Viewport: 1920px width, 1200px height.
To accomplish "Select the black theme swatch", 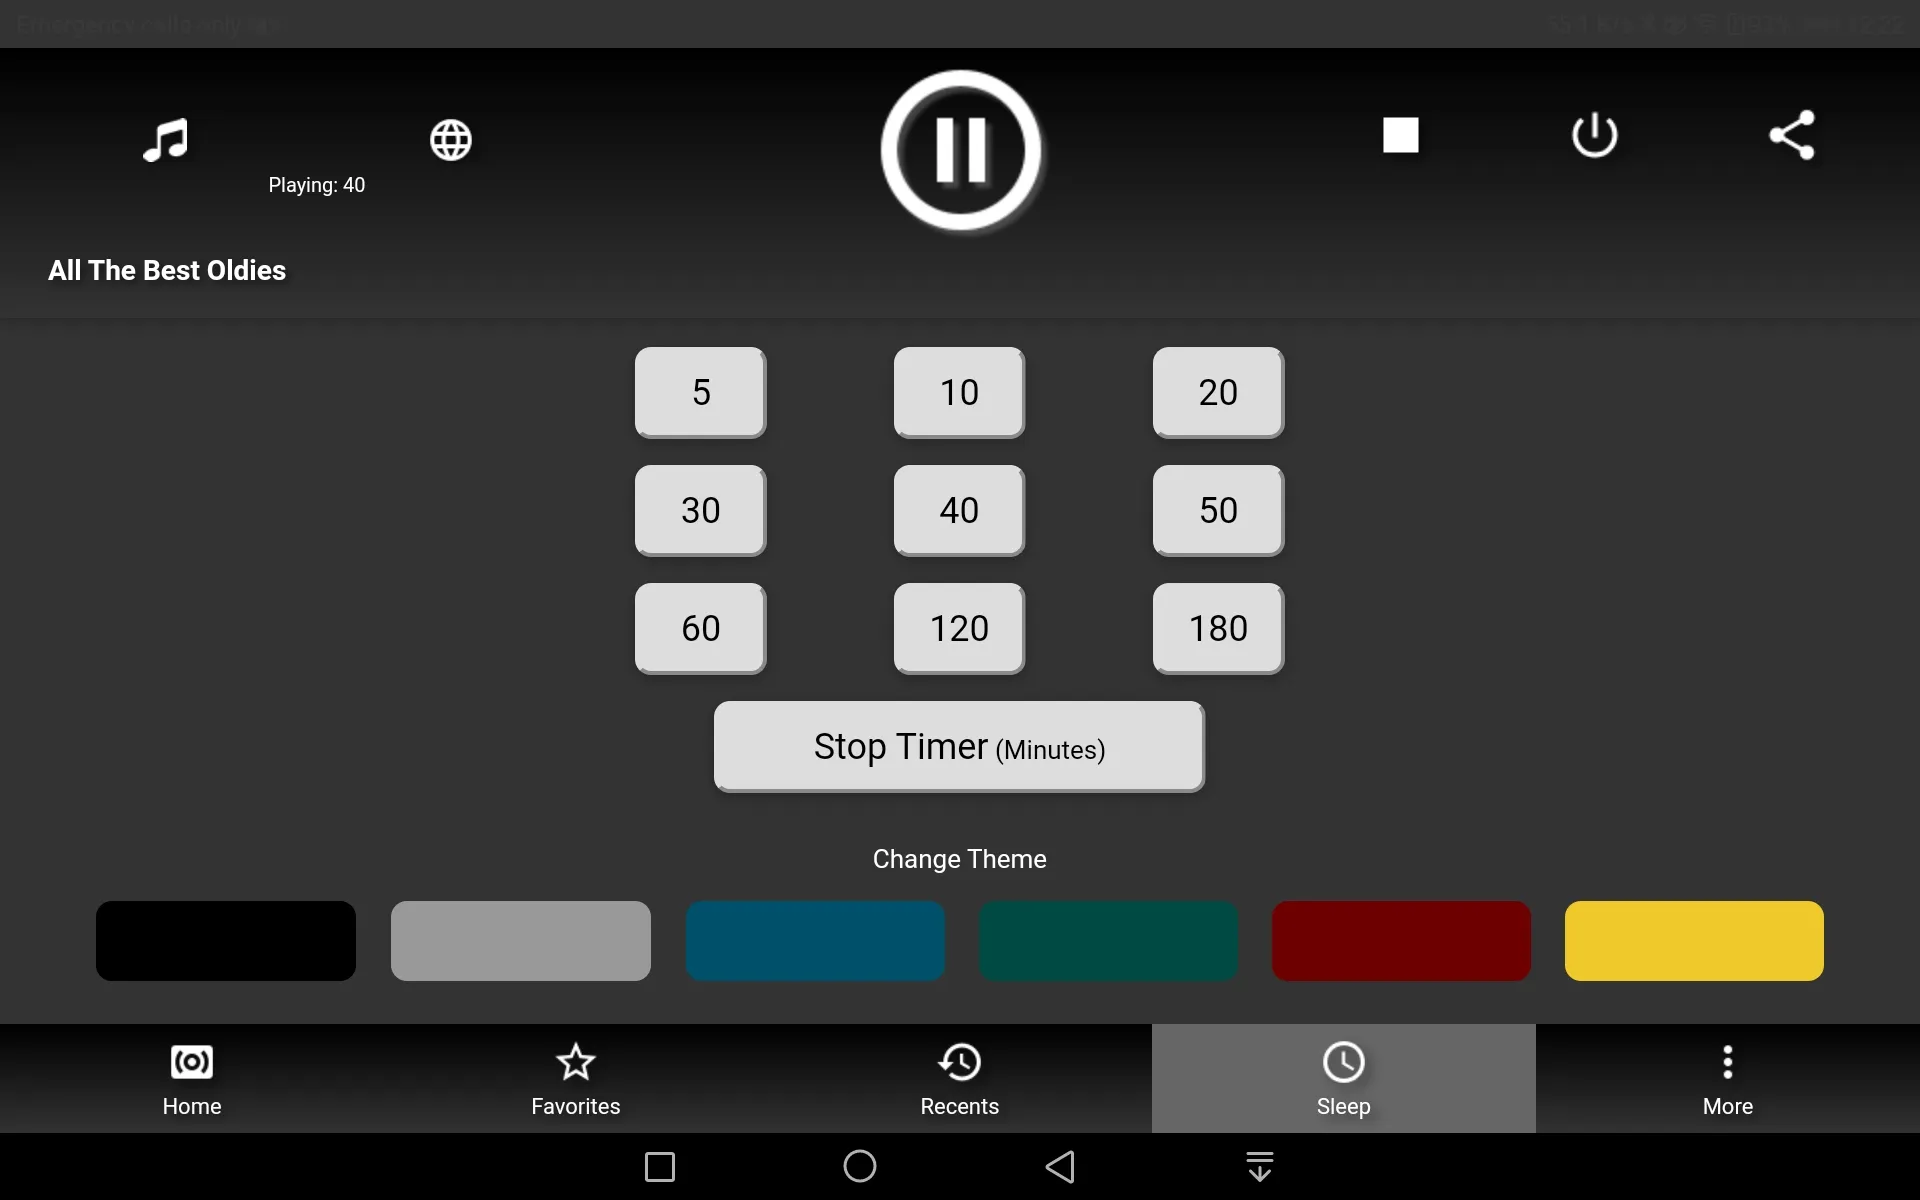I will [x=225, y=940].
